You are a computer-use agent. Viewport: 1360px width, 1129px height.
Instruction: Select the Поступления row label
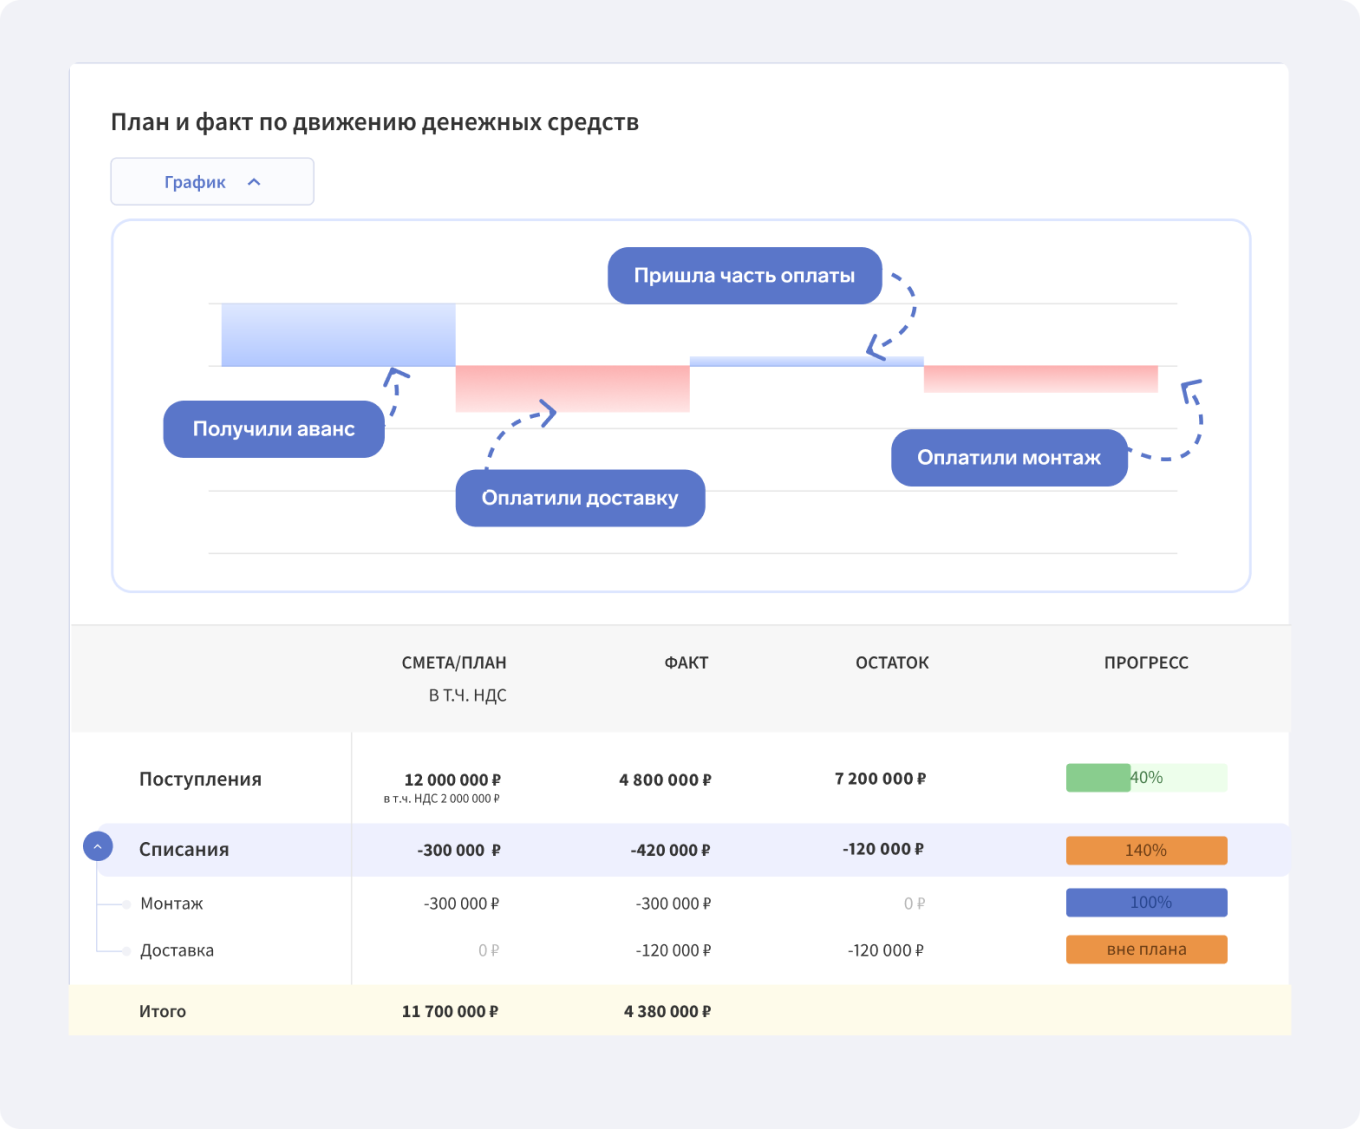(x=200, y=780)
